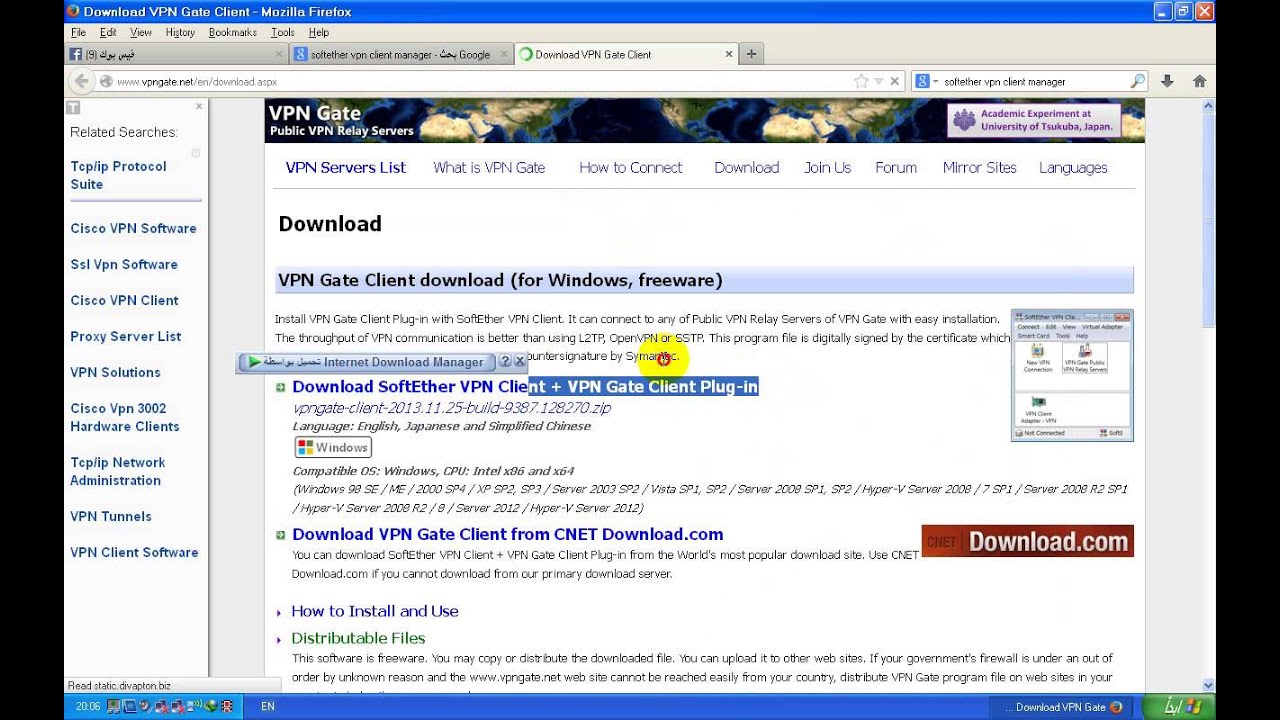Click Download SoftEther VPN Client + Plug-in link
The width and height of the screenshot is (1280, 720).
point(525,386)
